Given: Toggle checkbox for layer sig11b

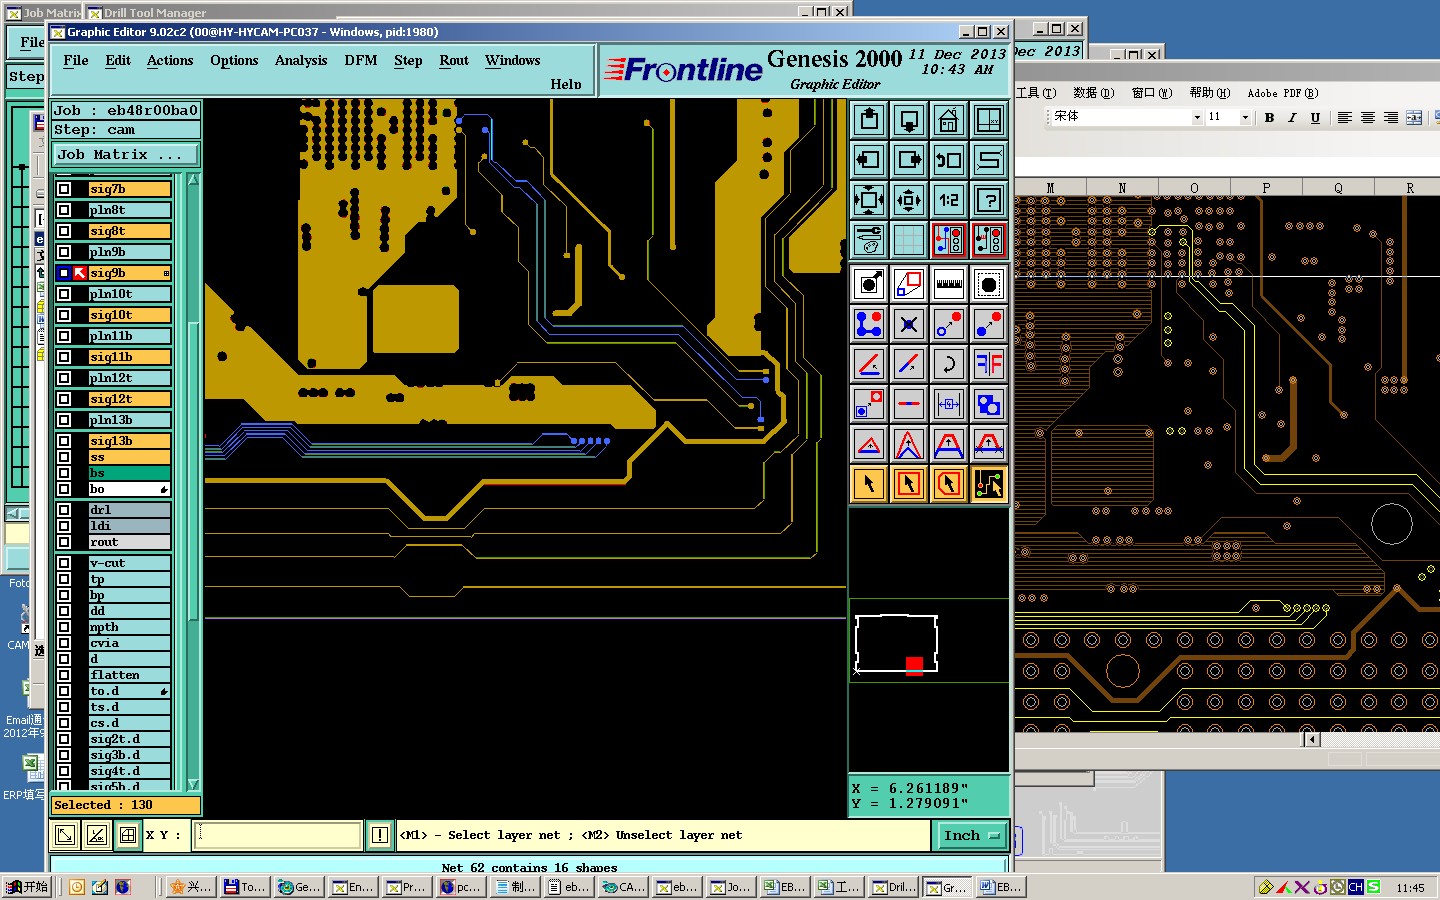Looking at the screenshot, I should (64, 356).
